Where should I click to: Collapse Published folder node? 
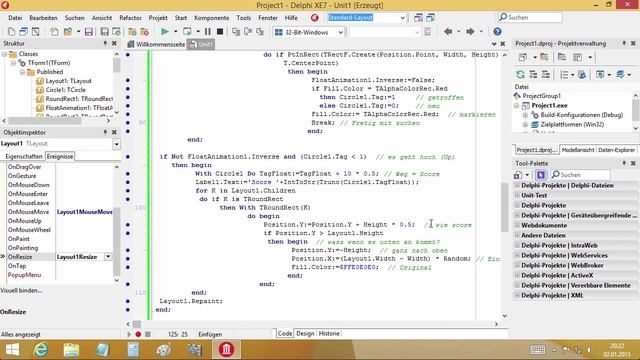tap(22, 72)
